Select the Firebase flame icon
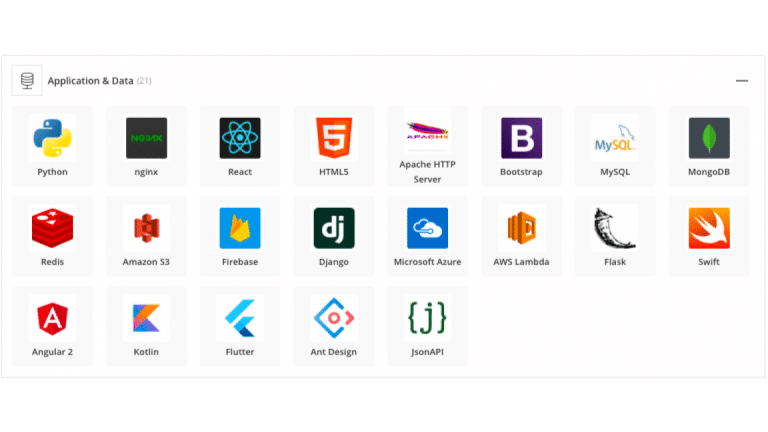Screen dimensions: 768x432 [240, 228]
